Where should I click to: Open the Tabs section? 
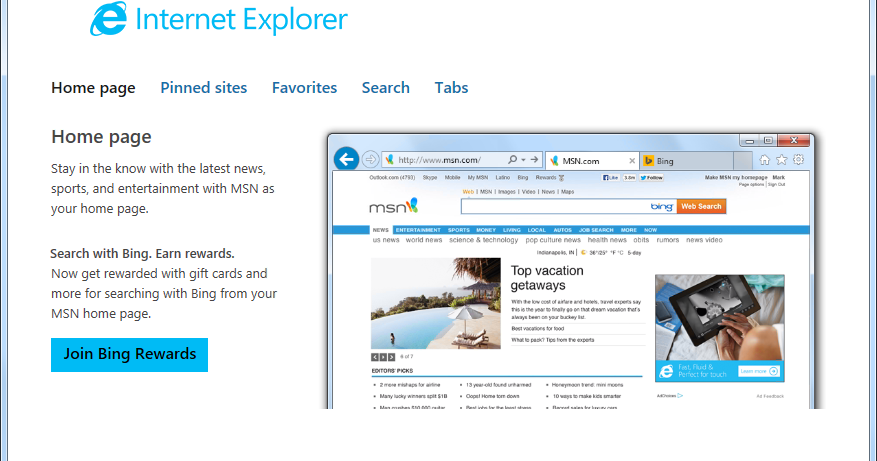pos(451,88)
